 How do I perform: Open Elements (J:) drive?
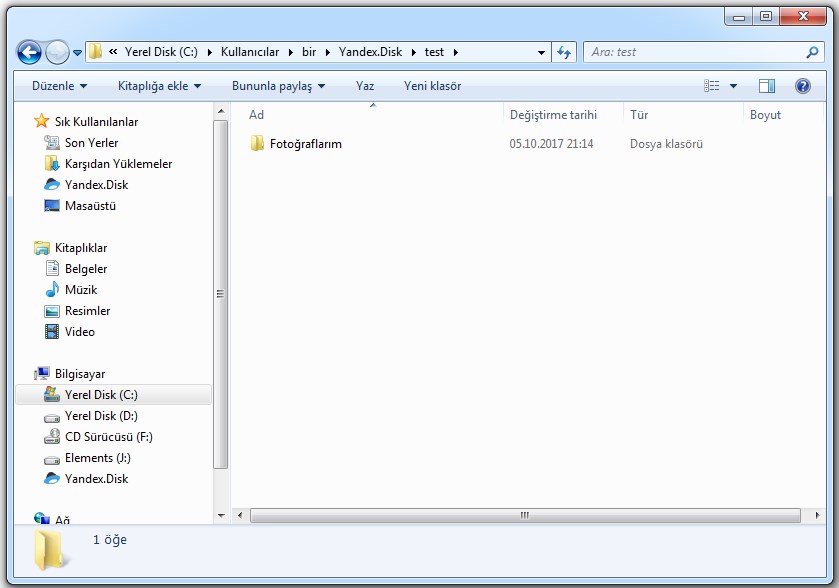tap(97, 458)
